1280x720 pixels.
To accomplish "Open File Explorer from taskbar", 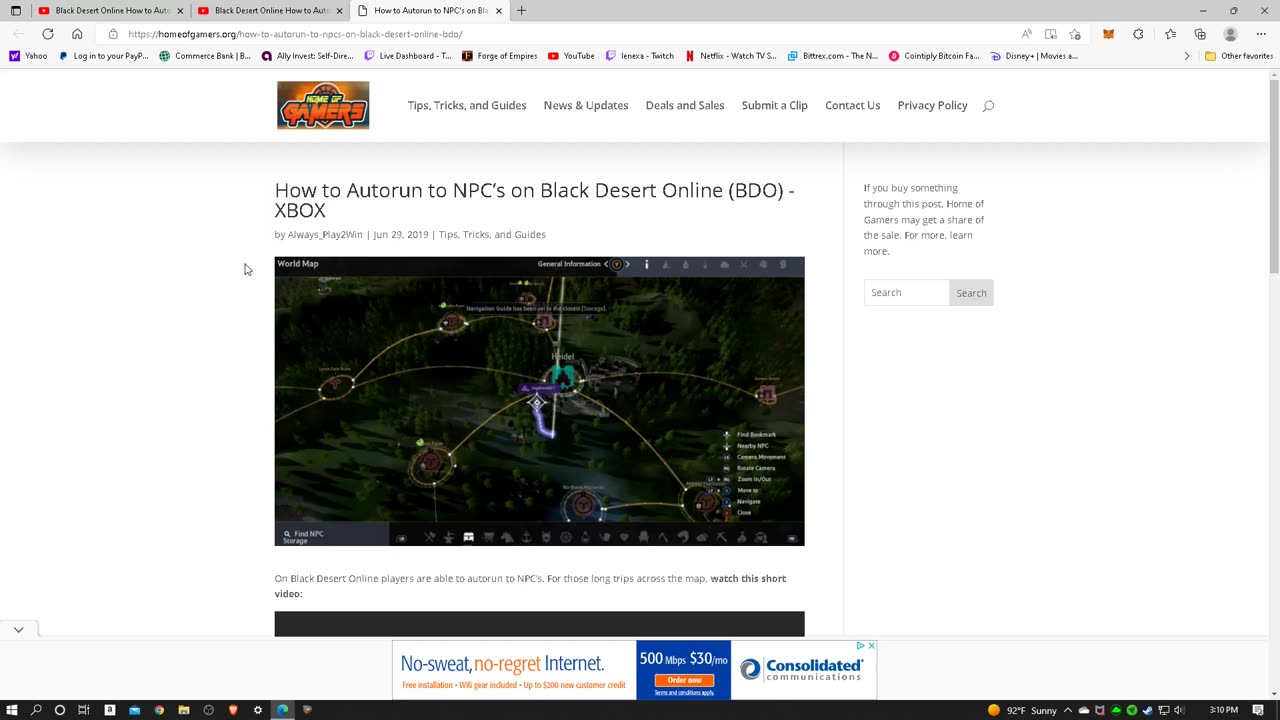I will (x=184, y=710).
